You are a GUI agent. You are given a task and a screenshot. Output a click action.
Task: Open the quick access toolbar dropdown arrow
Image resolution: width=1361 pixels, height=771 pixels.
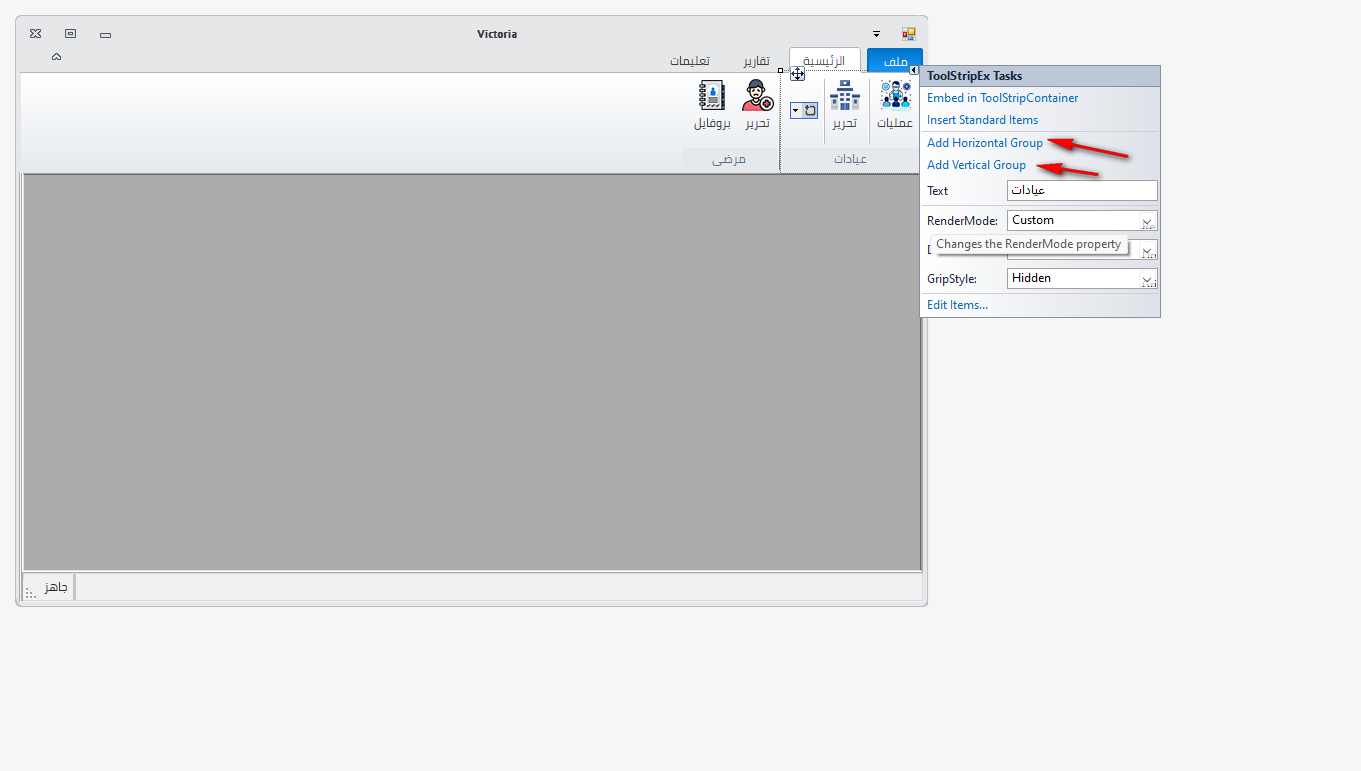(877, 34)
